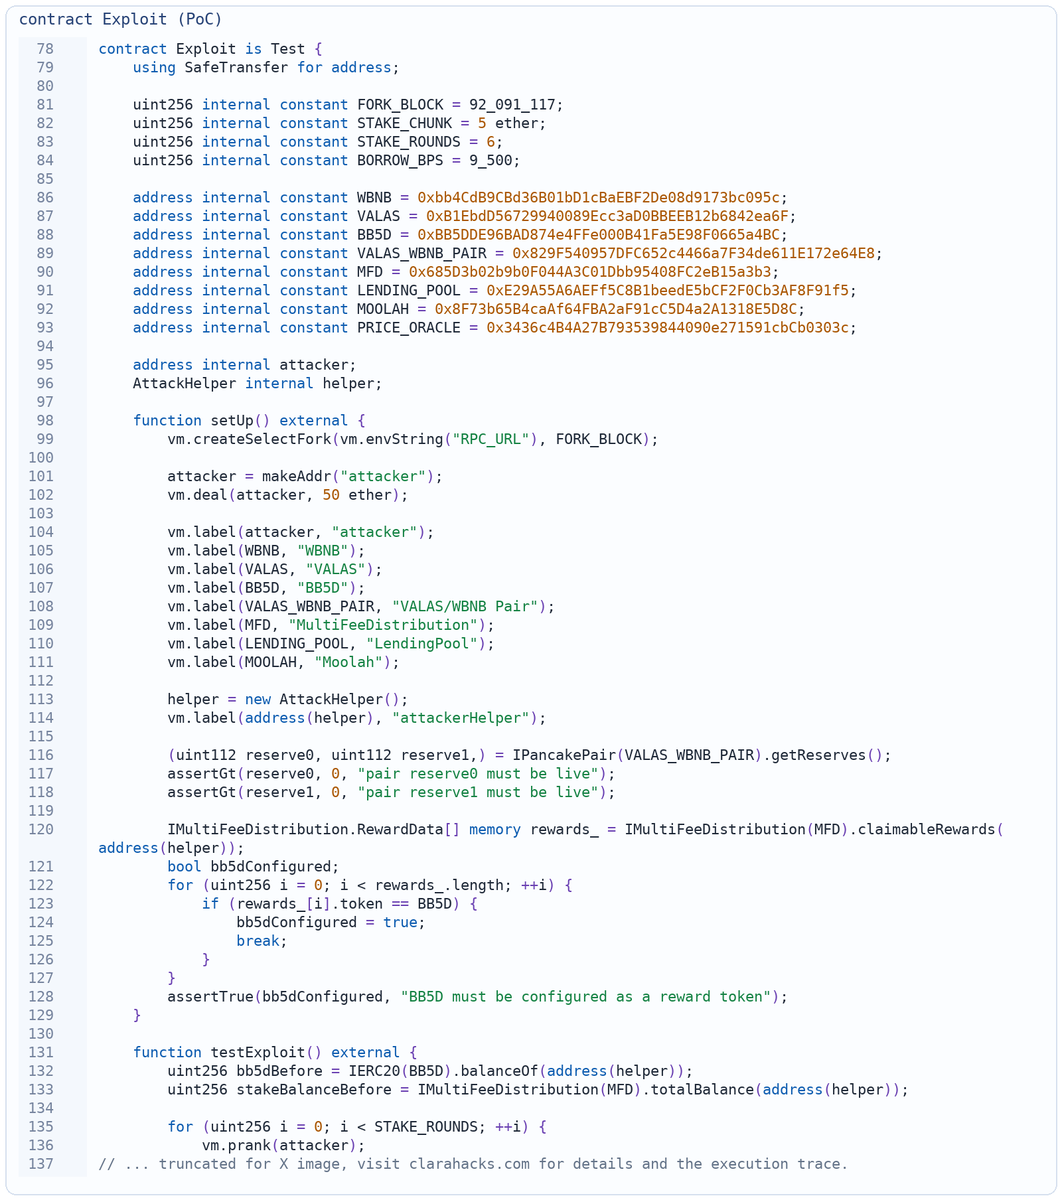Viewport: 1062px width, 1200px height.
Task: Click the 'if (rewards_[i].token == BB5D)' line
Action: coord(340,903)
